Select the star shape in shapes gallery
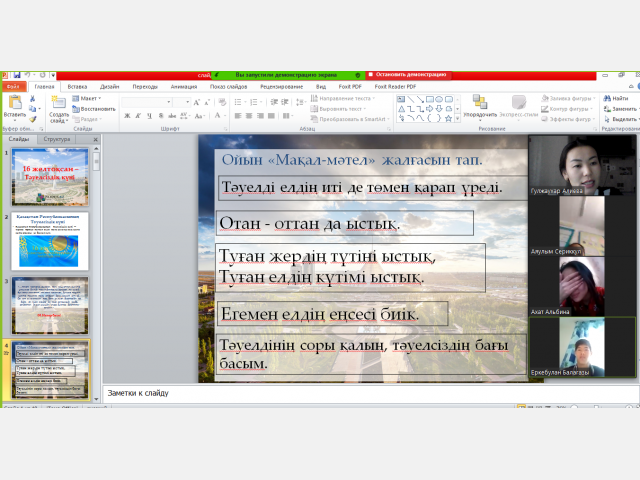This screenshot has width=640, height=480. 449,118
